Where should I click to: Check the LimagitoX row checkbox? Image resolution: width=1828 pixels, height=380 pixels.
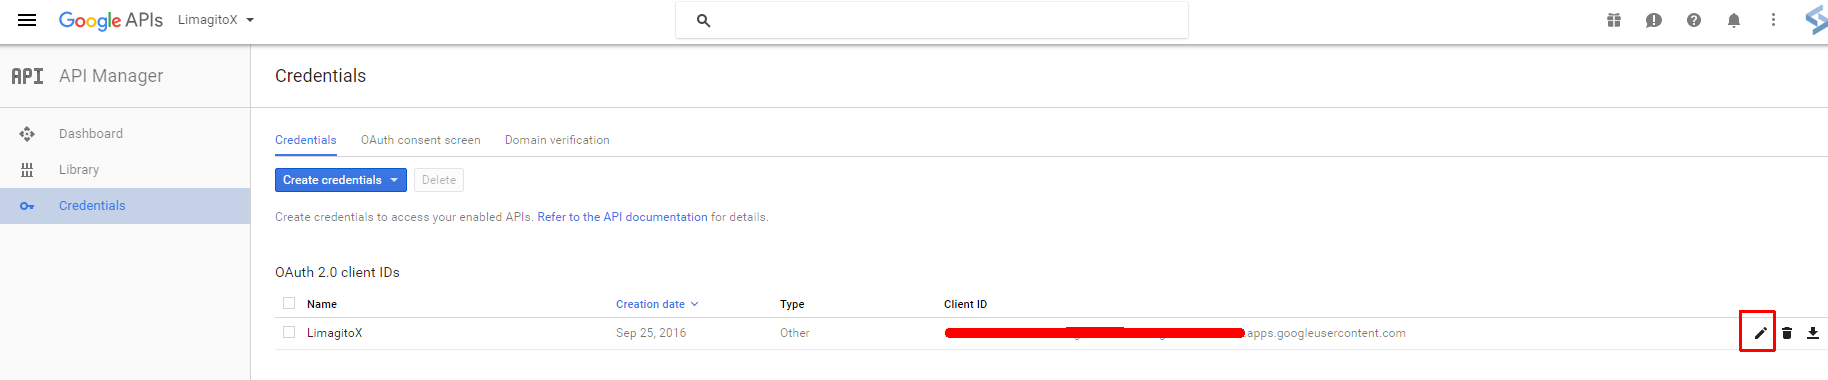[x=289, y=332]
